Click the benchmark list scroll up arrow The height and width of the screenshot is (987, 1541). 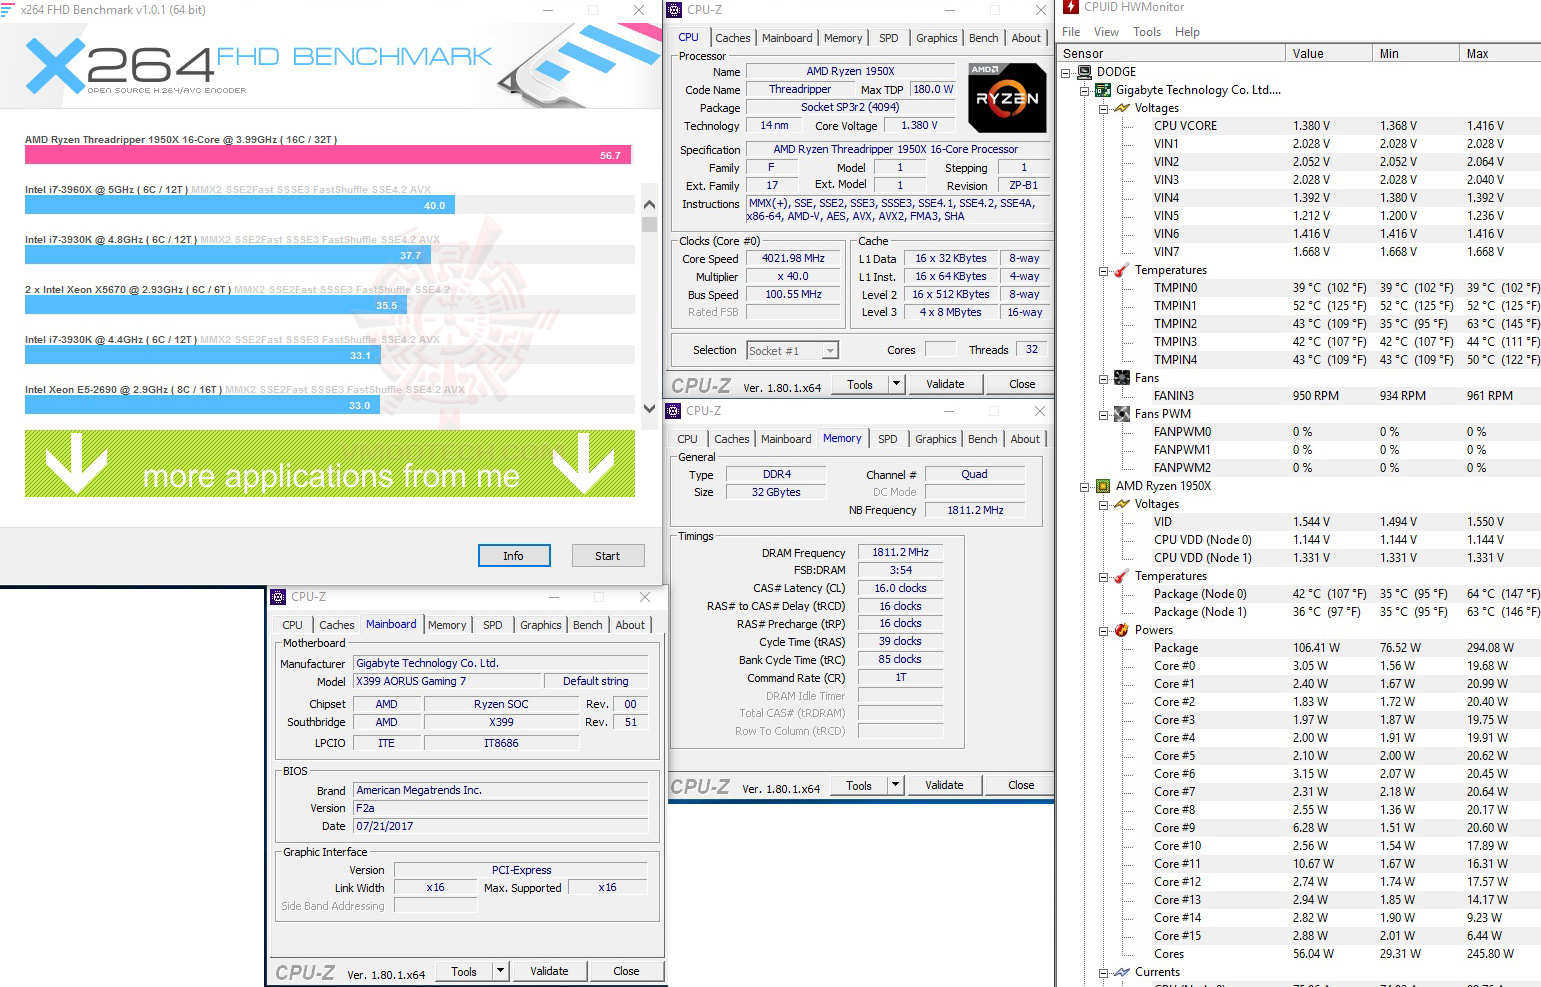tap(649, 204)
